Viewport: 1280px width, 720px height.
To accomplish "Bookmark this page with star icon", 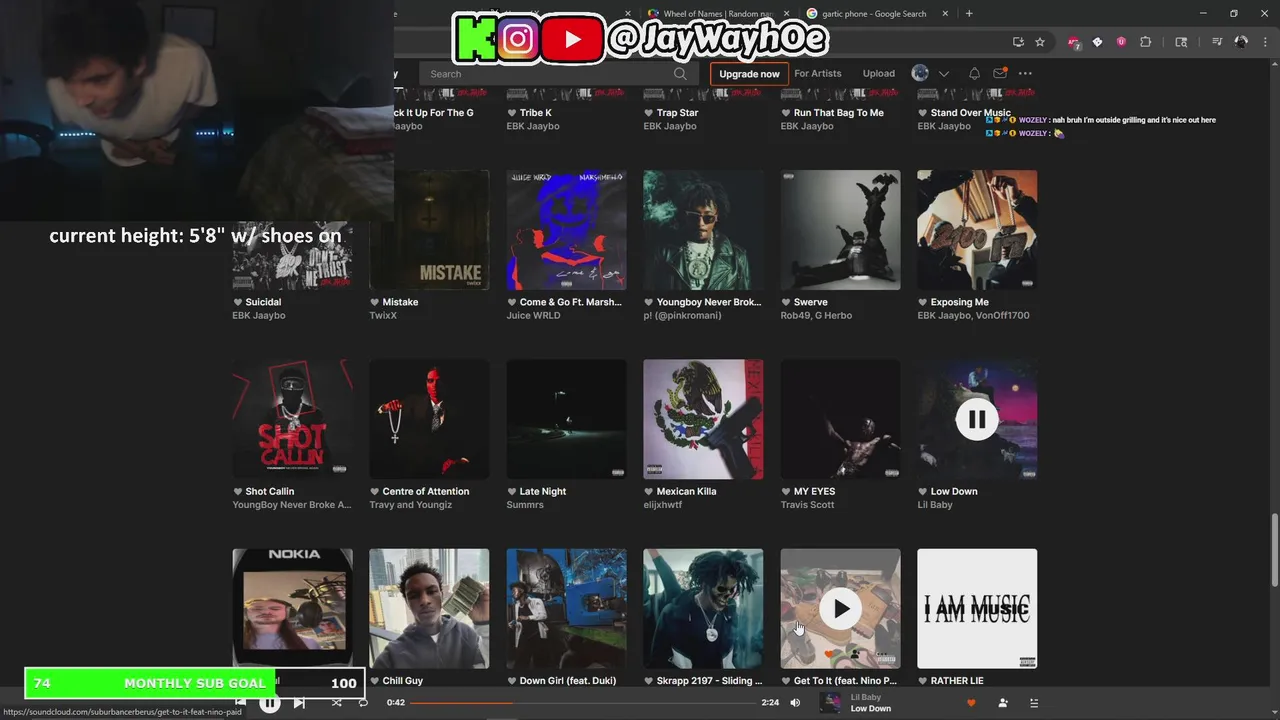I will (x=1040, y=42).
